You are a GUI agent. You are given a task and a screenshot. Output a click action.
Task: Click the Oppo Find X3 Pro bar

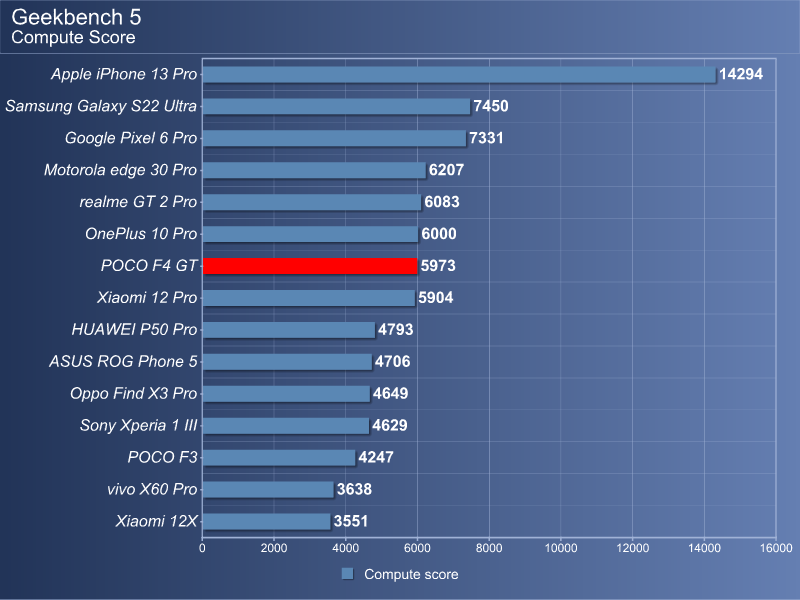coord(286,393)
